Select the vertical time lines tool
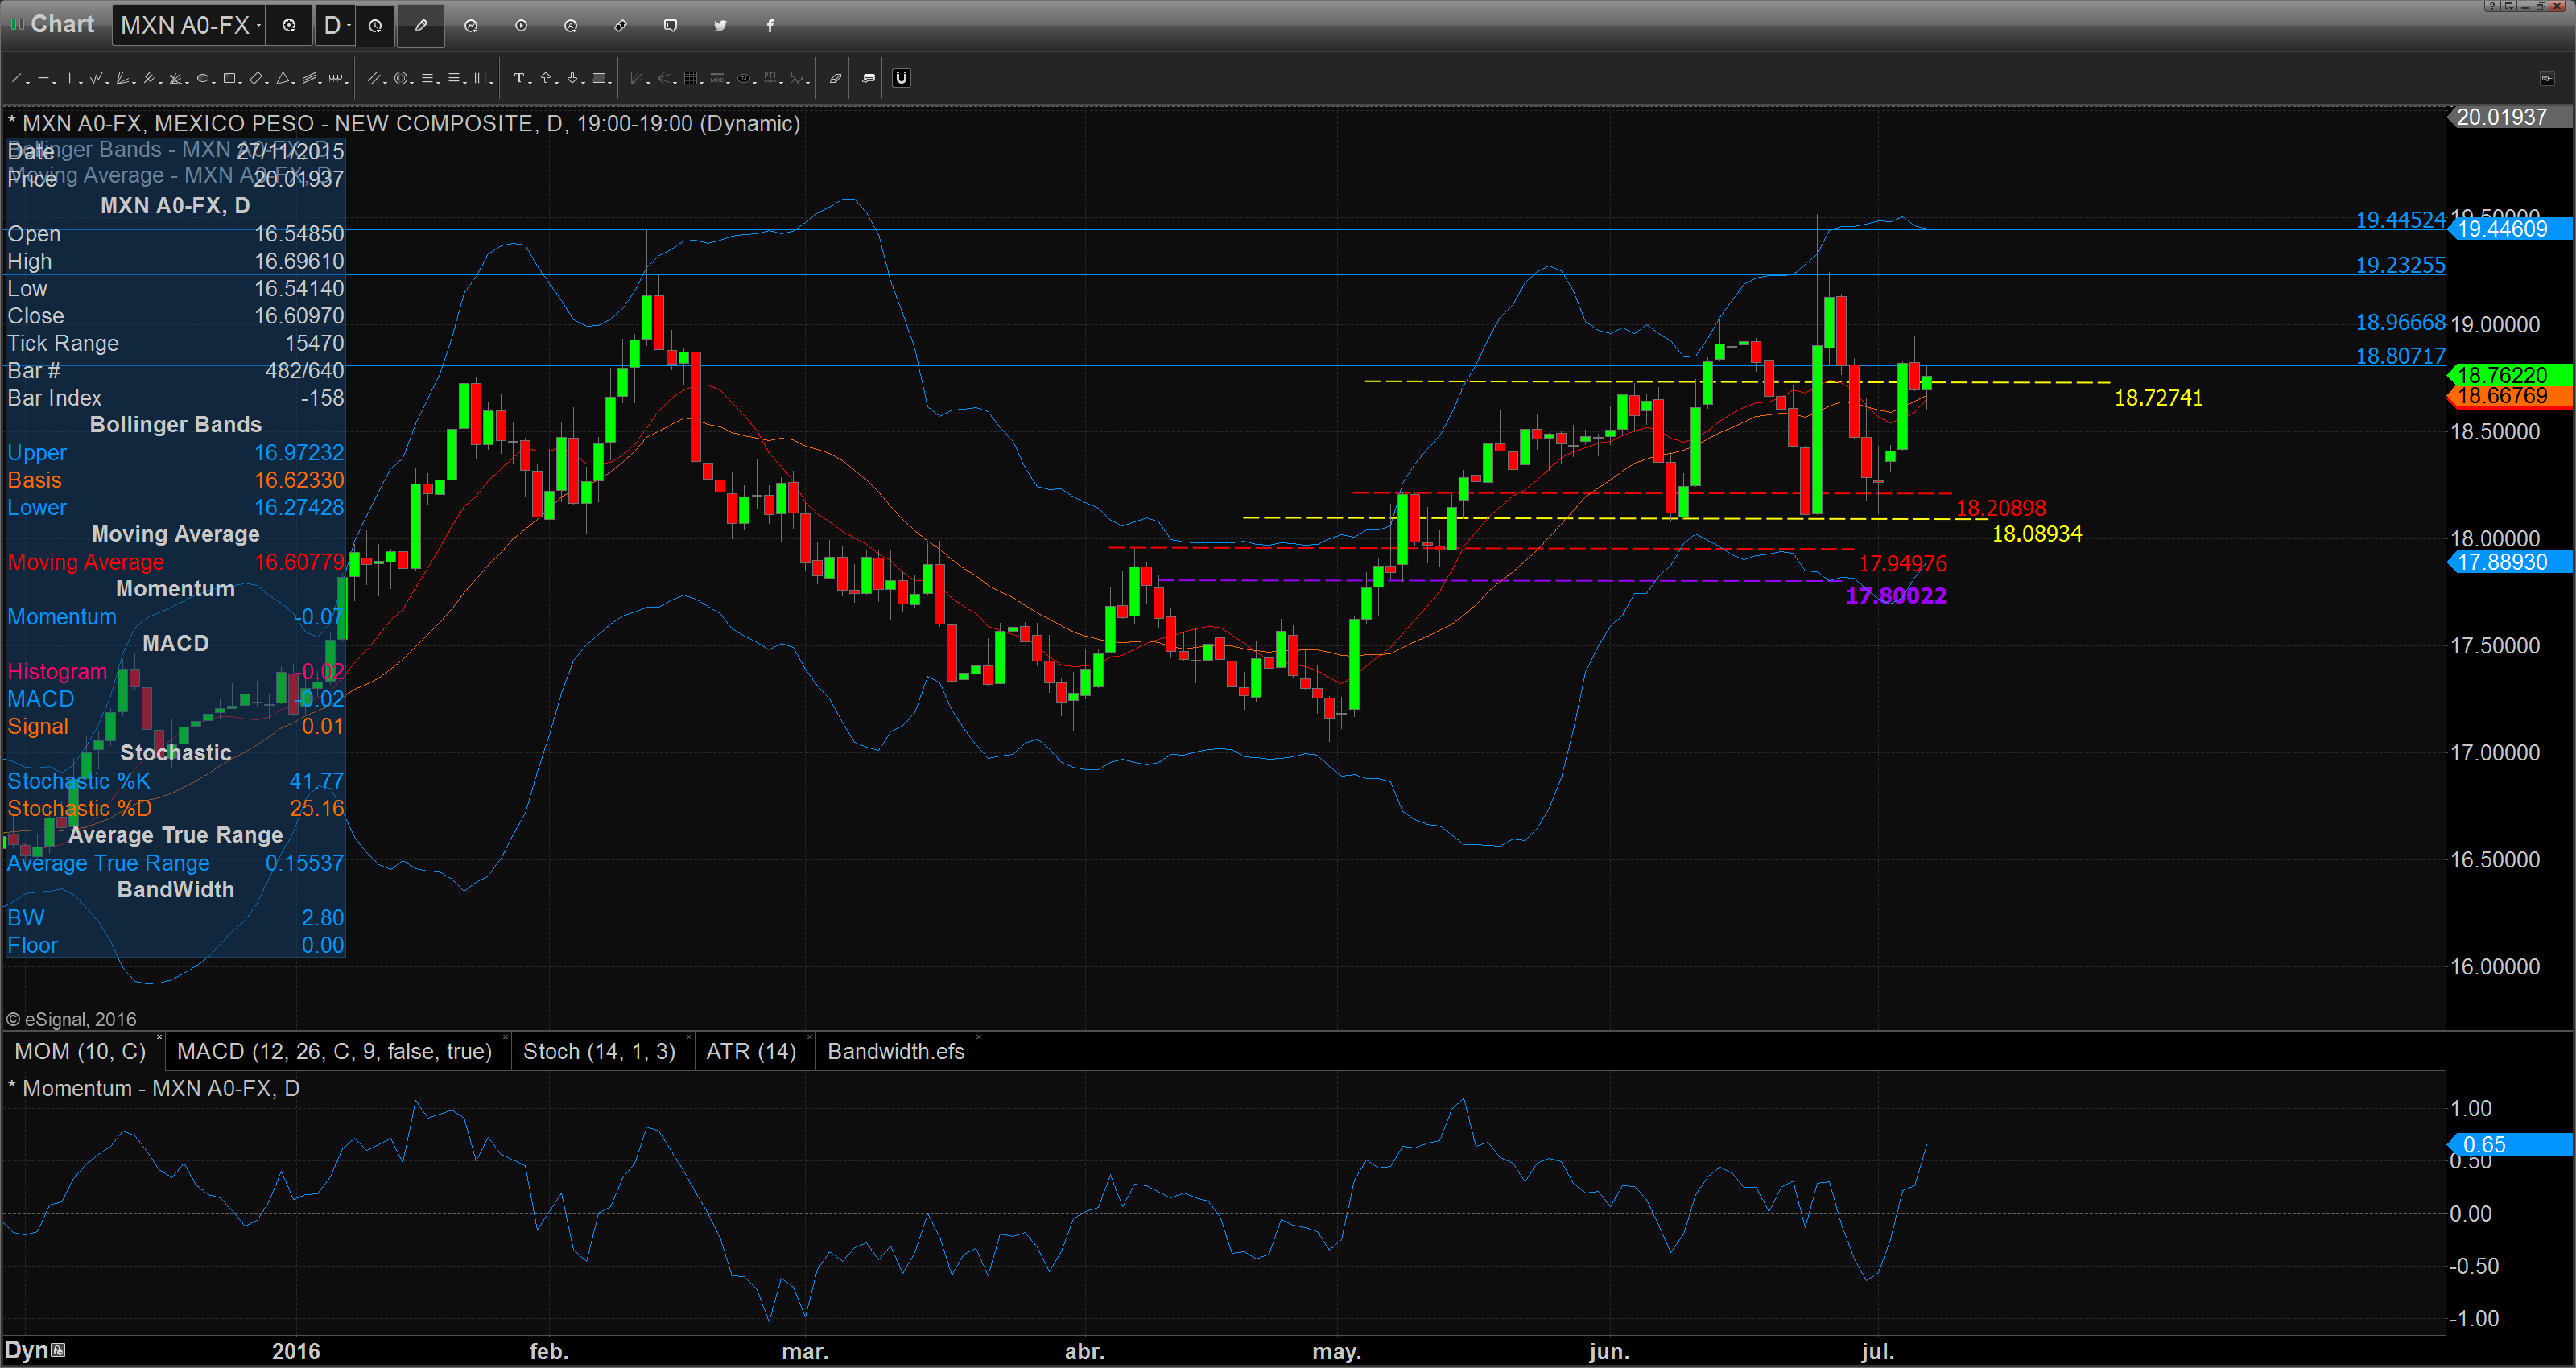Image resolution: width=2576 pixels, height=1368 pixels. coord(480,78)
